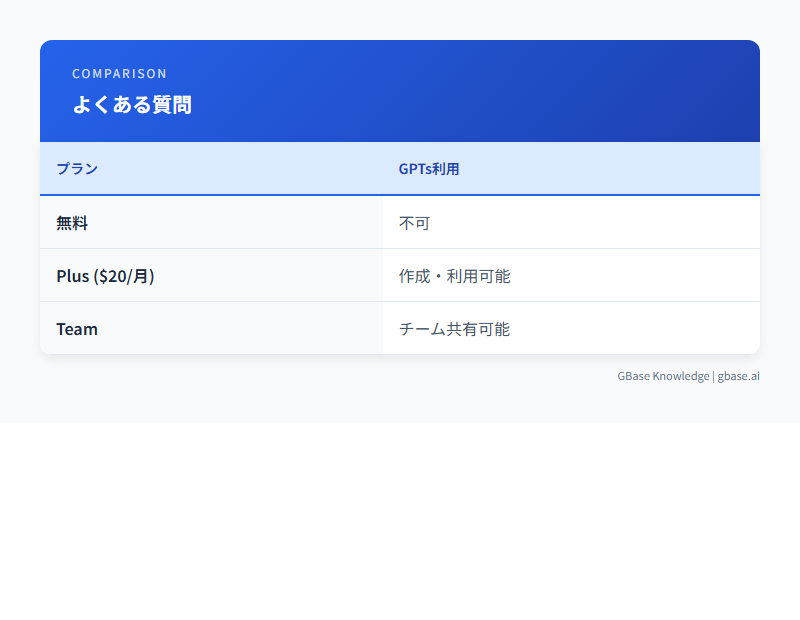This screenshot has width=800, height=620.
Task: Select the Plus ($20/月) plan label
Action: 104,276
